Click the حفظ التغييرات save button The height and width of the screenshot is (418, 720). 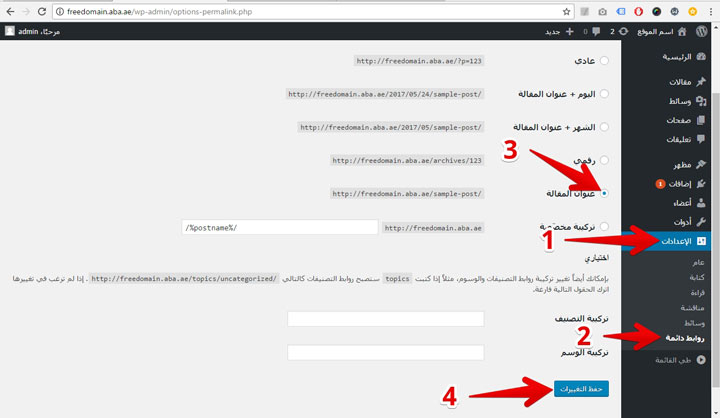(581, 389)
